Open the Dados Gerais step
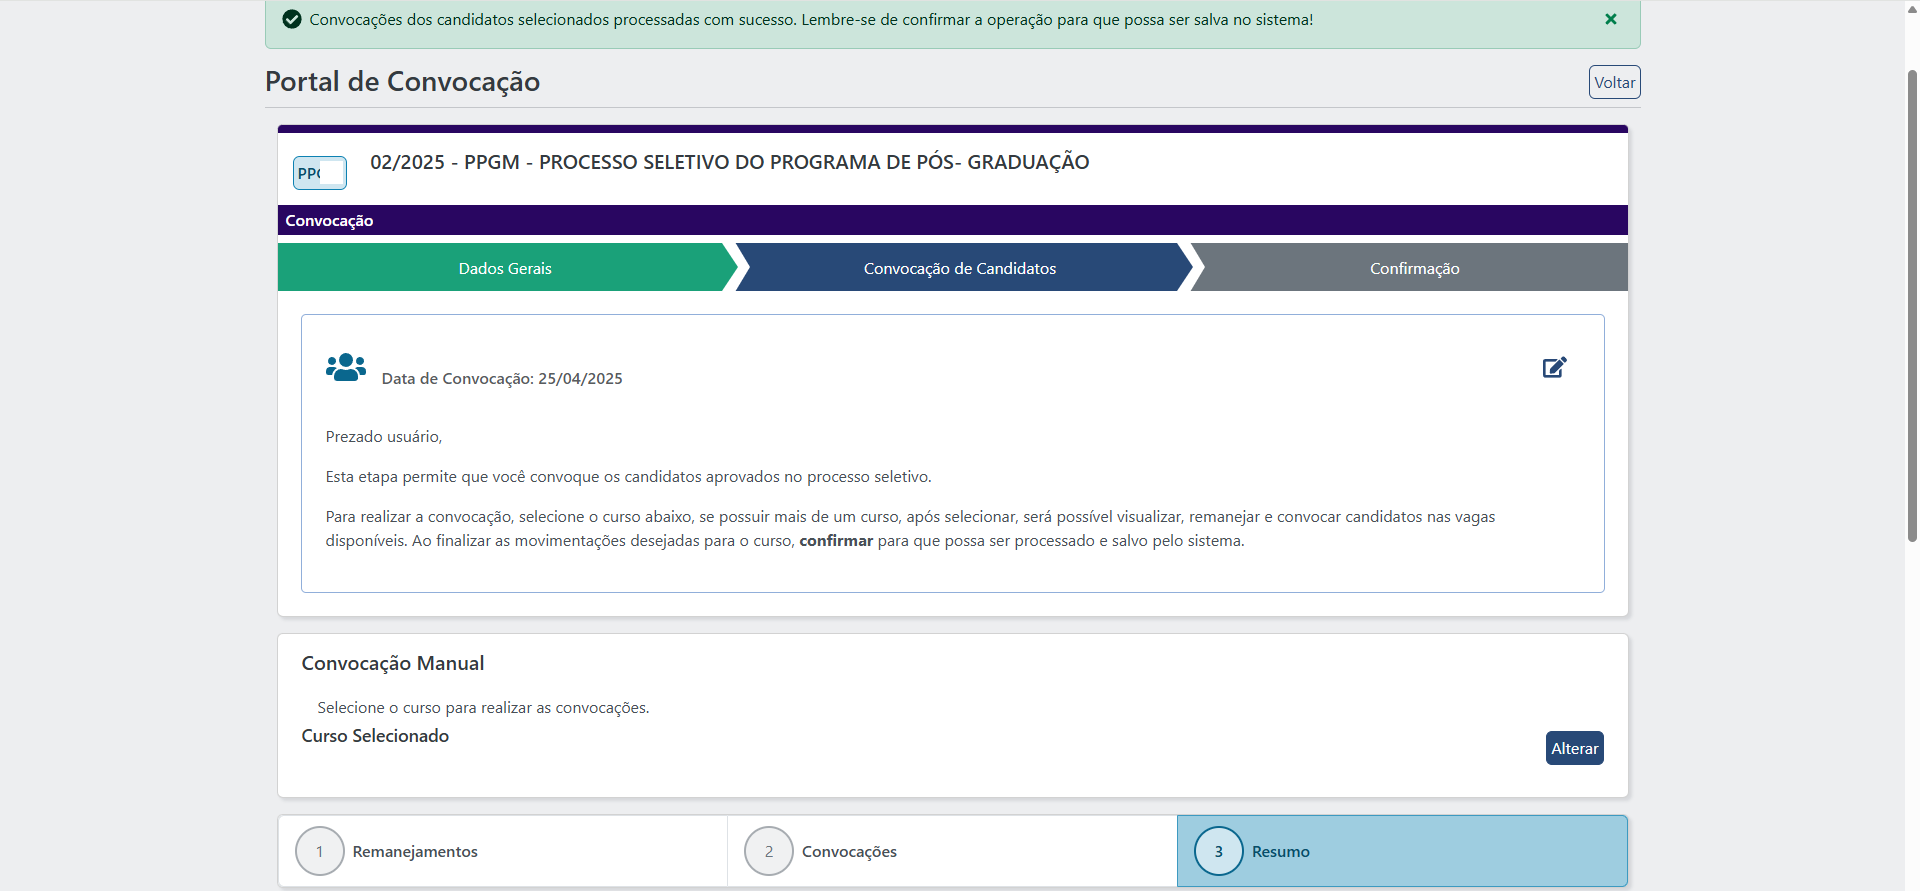 [505, 268]
